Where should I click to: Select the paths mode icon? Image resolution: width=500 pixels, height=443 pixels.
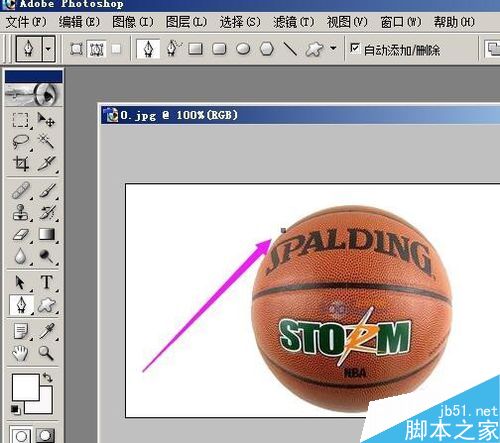click(x=96, y=49)
